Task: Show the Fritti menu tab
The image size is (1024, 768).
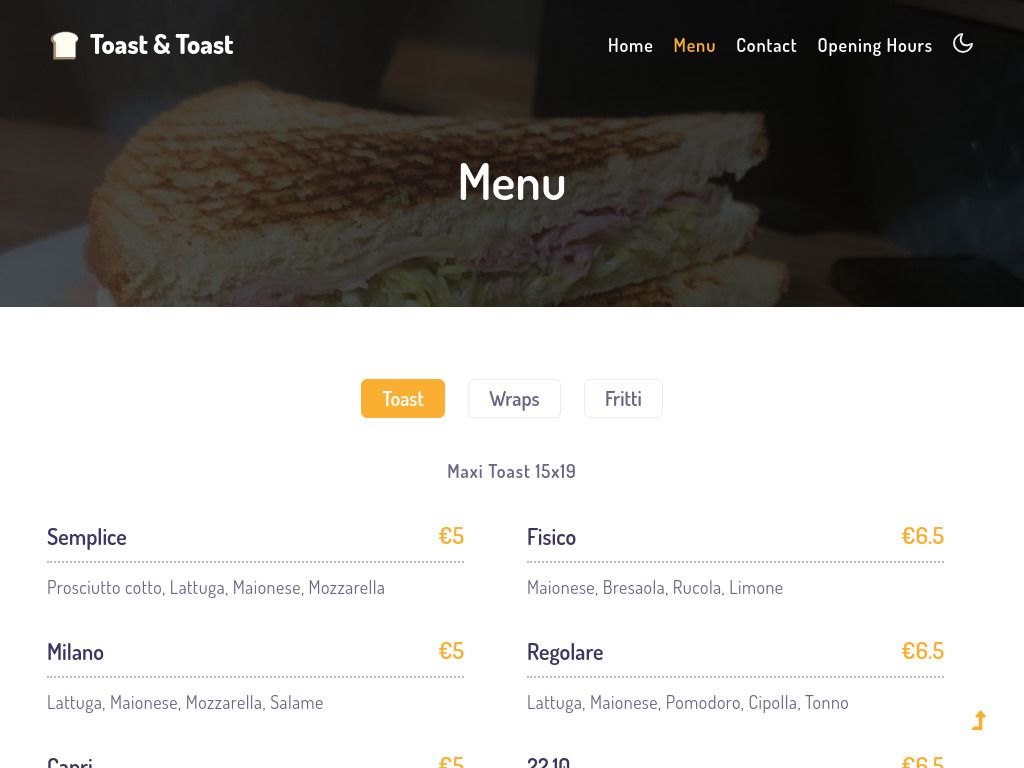Action: click(623, 398)
